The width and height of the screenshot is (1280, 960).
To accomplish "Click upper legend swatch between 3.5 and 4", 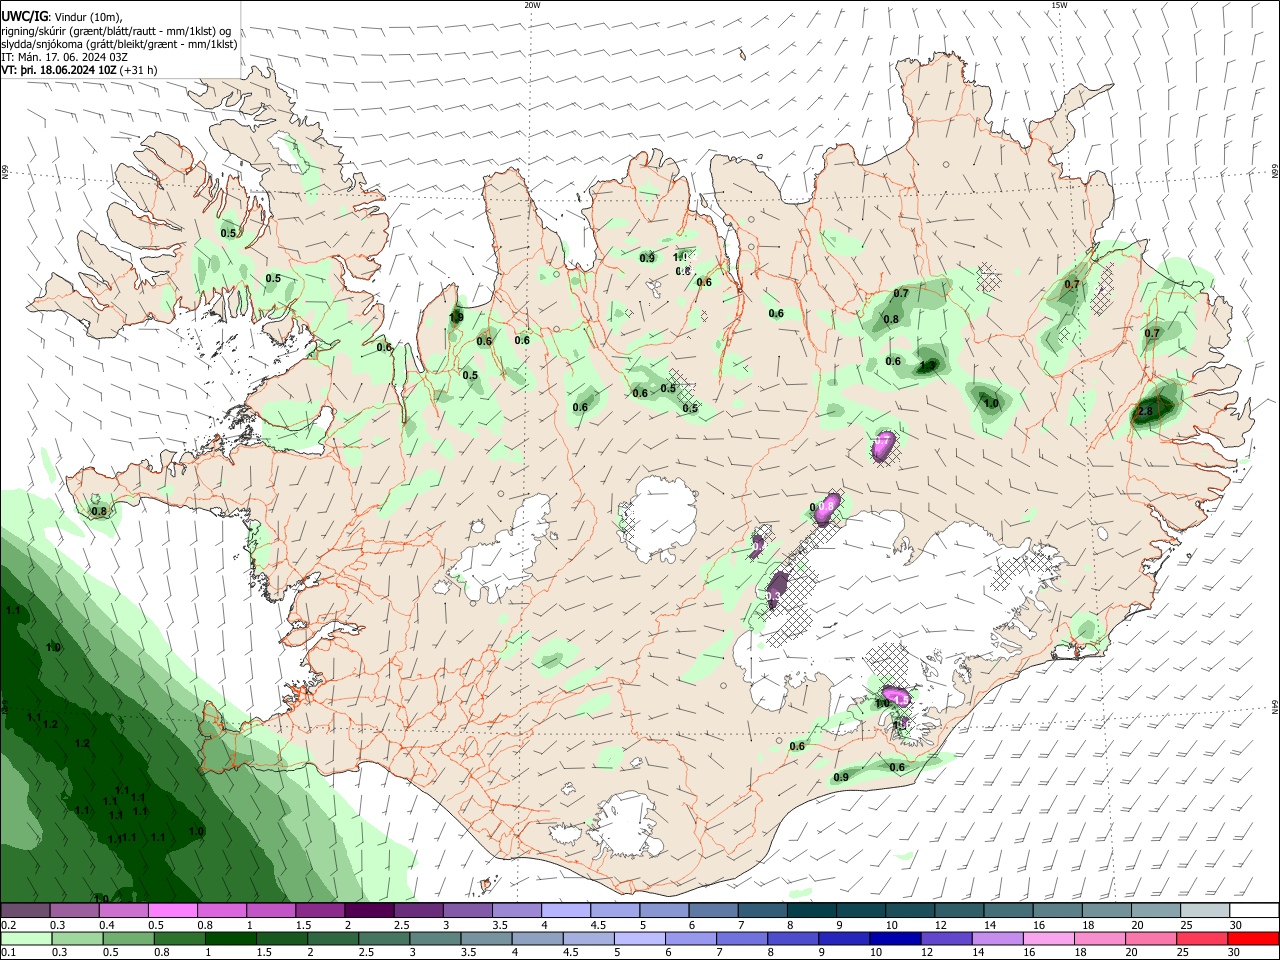I will tap(517, 910).
